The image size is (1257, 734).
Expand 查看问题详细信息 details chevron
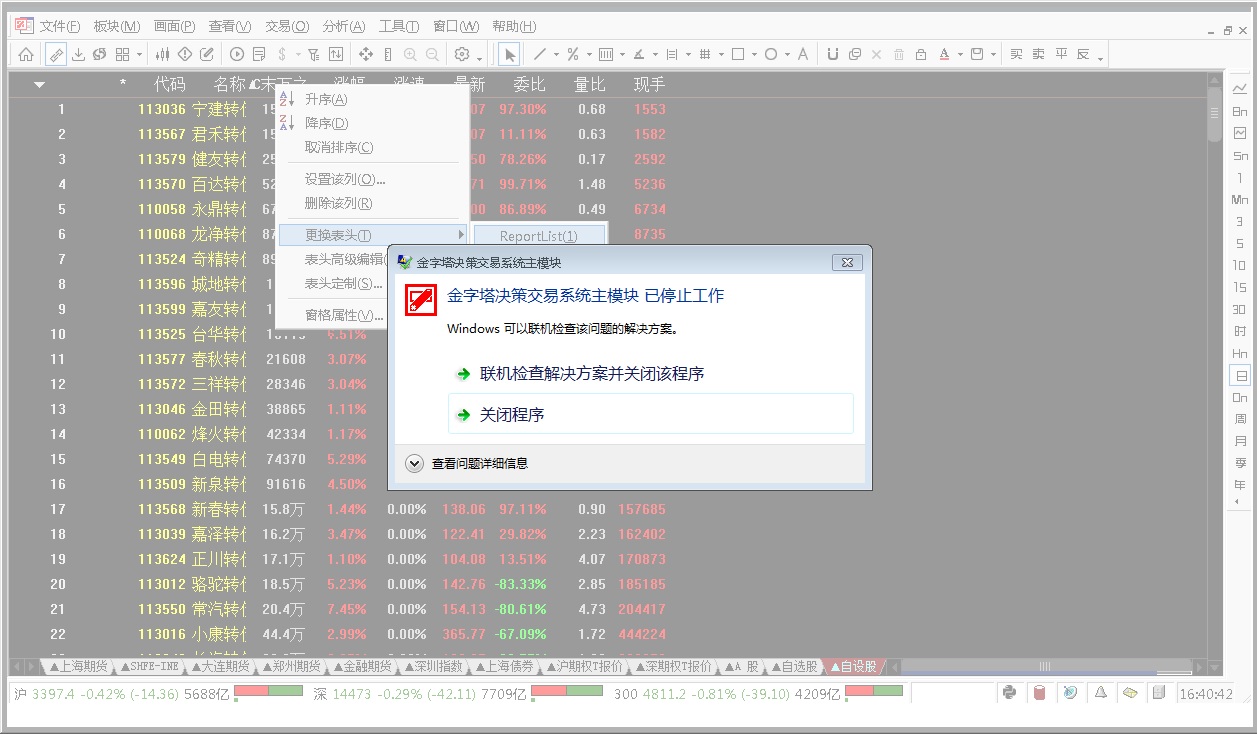415,463
